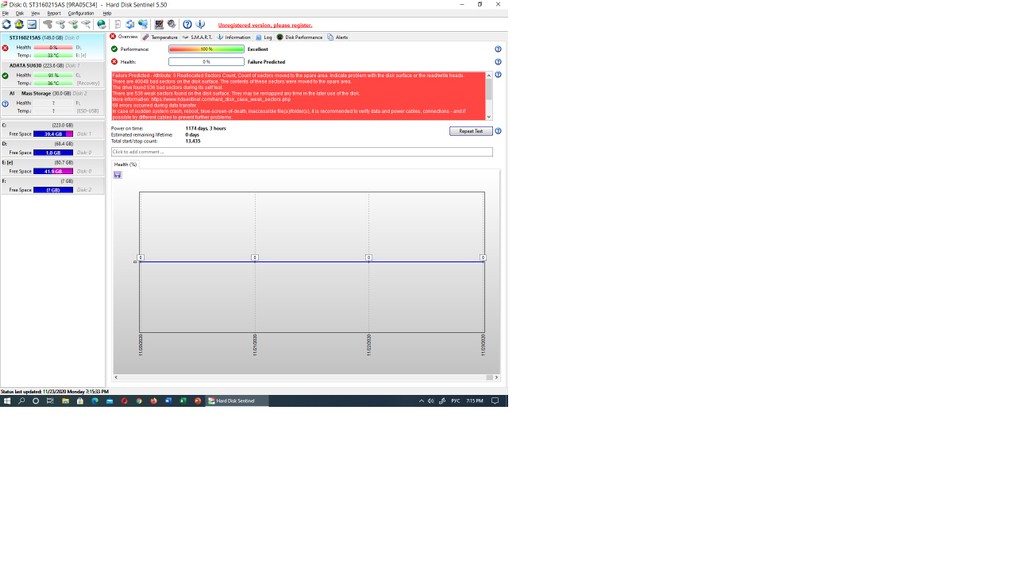Click the dark monitor icon in toolbar

(x=159, y=24)
